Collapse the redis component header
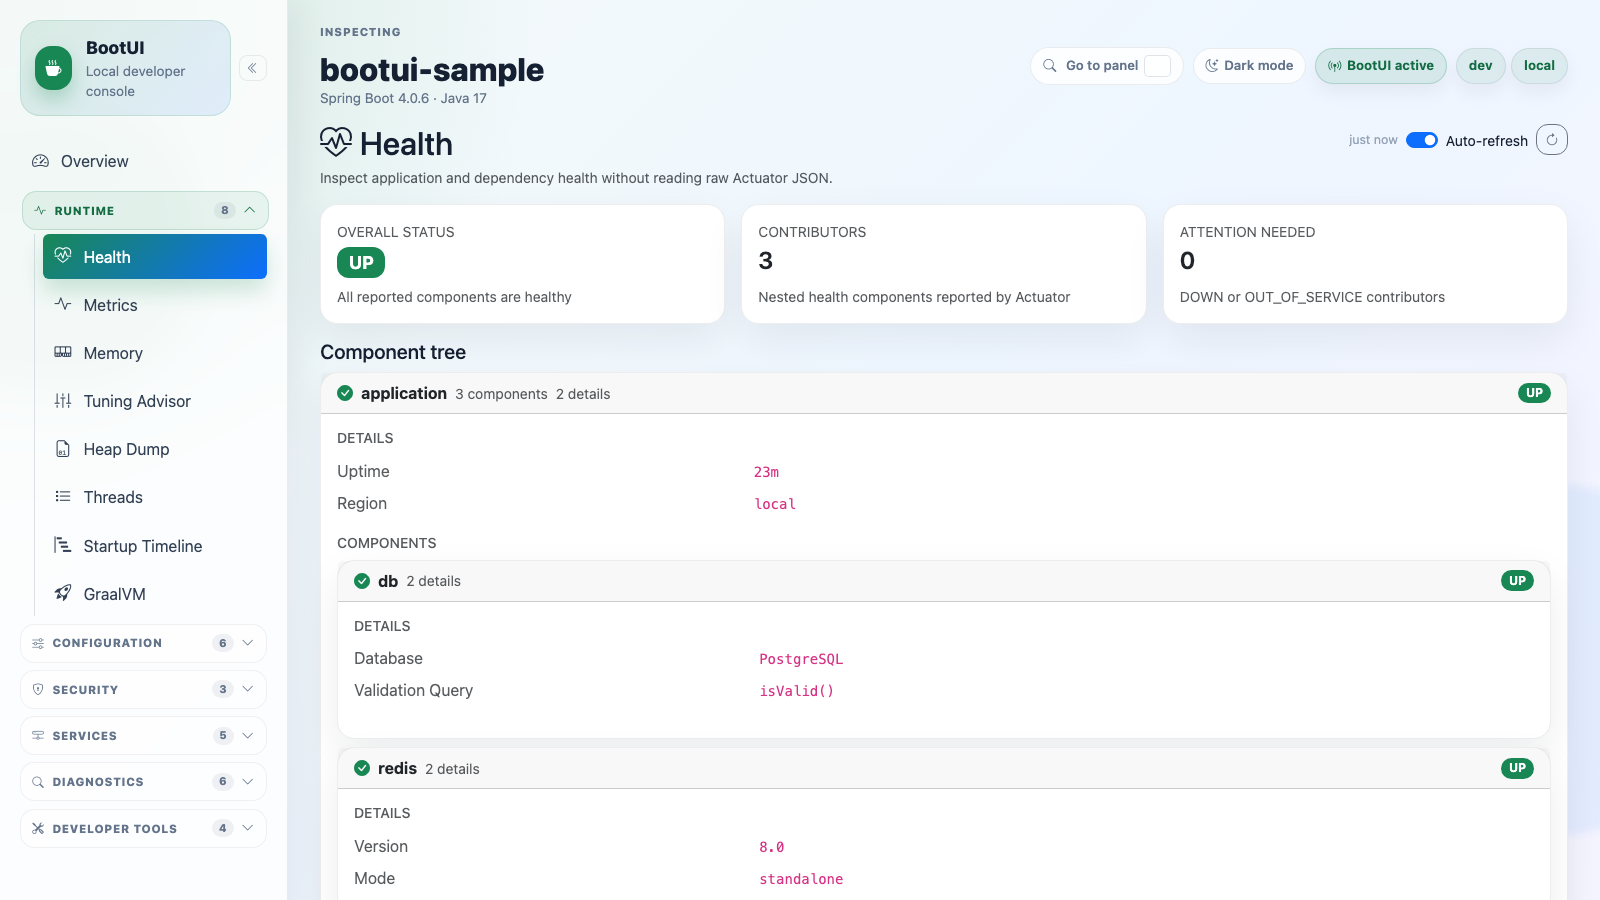 (x=943, y=768)
